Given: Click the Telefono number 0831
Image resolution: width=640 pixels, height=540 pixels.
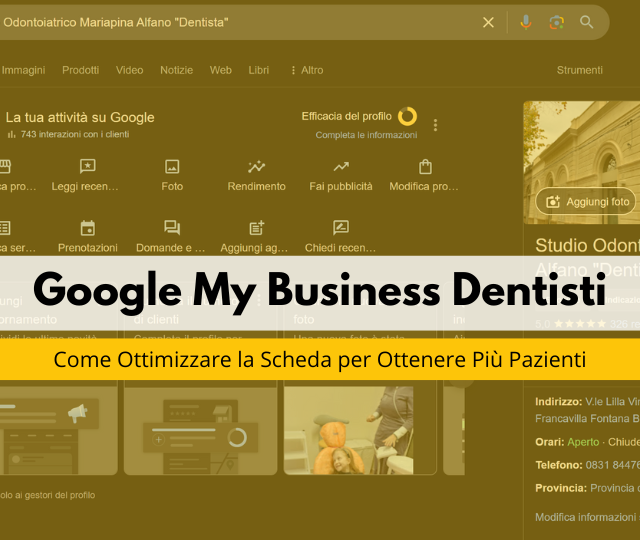Looking at the screenshot, I should [x=613, y=465].
